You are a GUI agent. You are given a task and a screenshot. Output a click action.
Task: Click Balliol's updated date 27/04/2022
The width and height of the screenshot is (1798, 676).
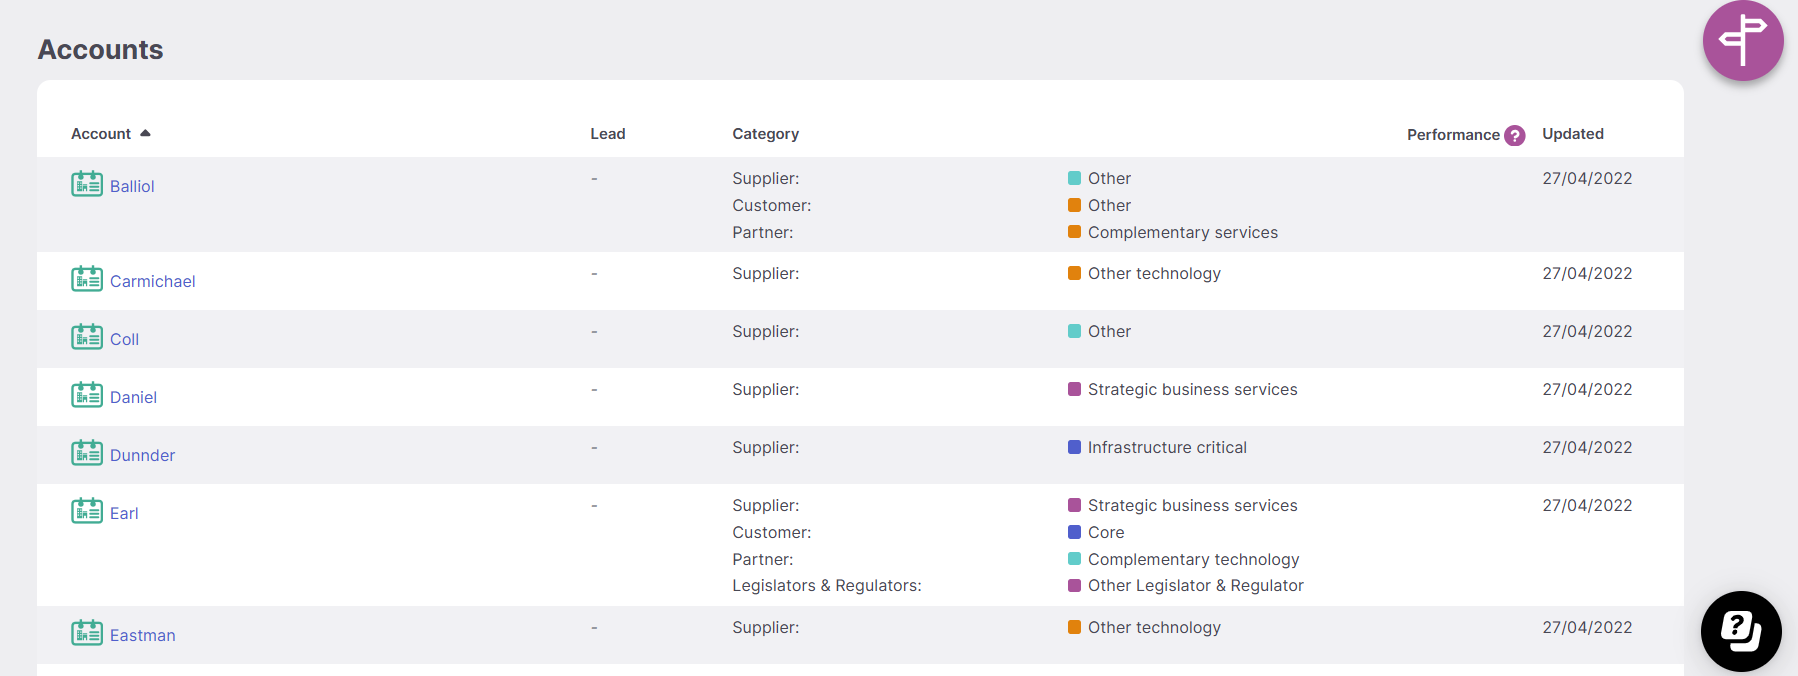[x=1587, y=178]
